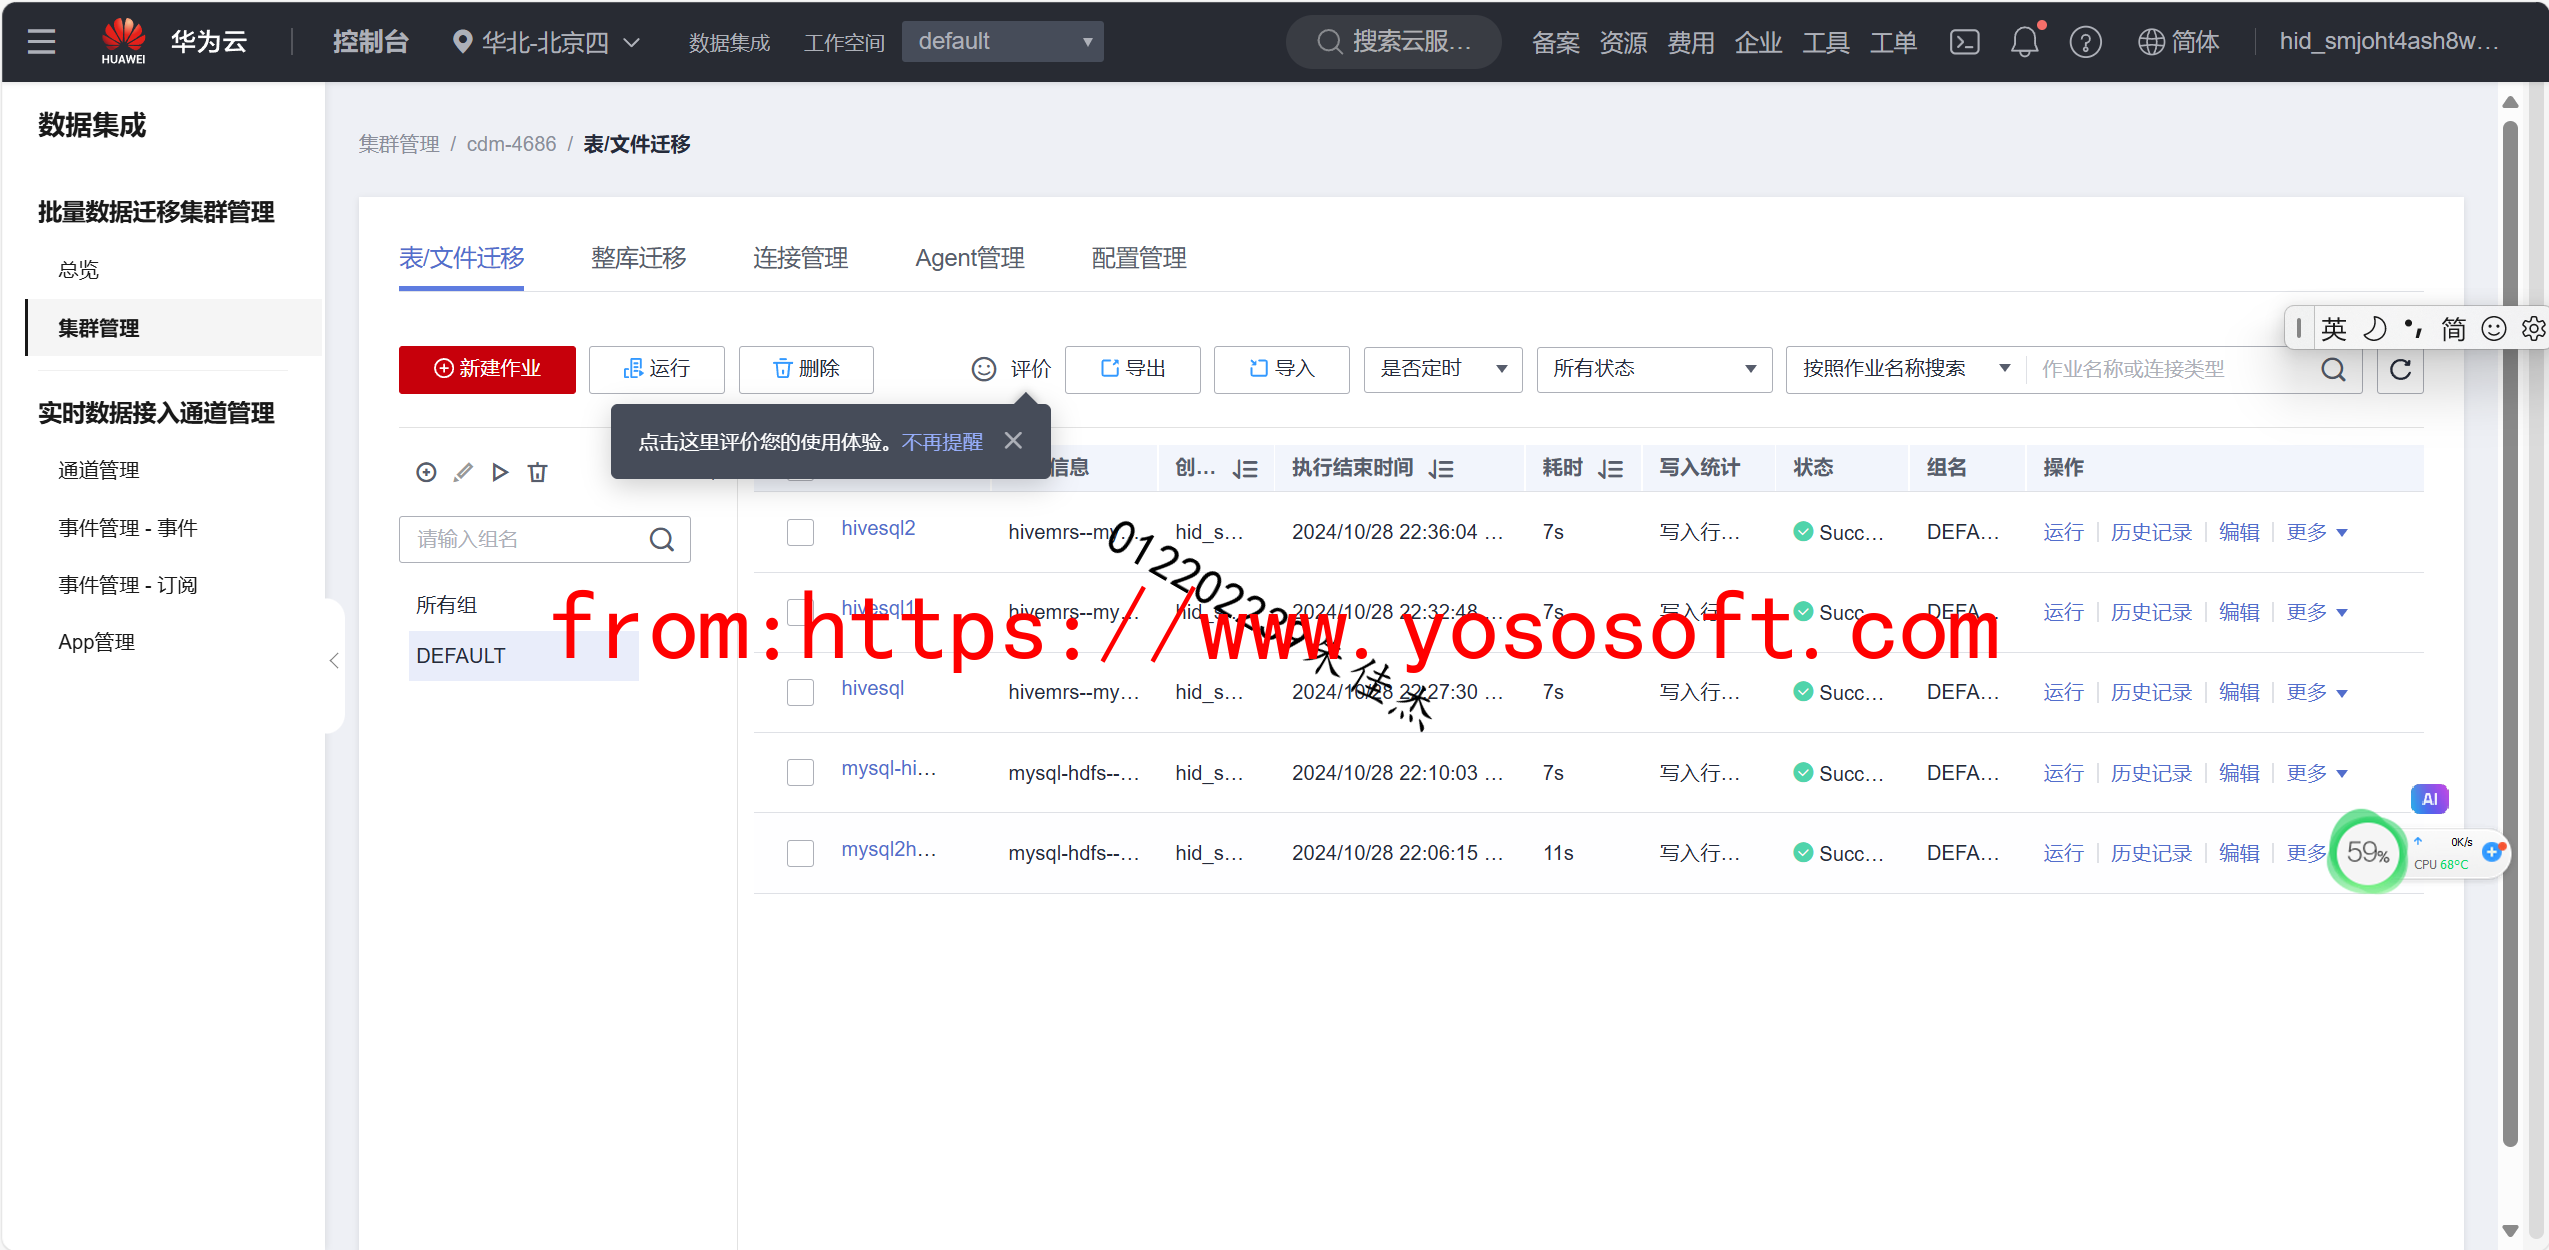The image size is (2549, 1250).
Task: Open the default workspace dropdown
Action: tap(1002, 42)
